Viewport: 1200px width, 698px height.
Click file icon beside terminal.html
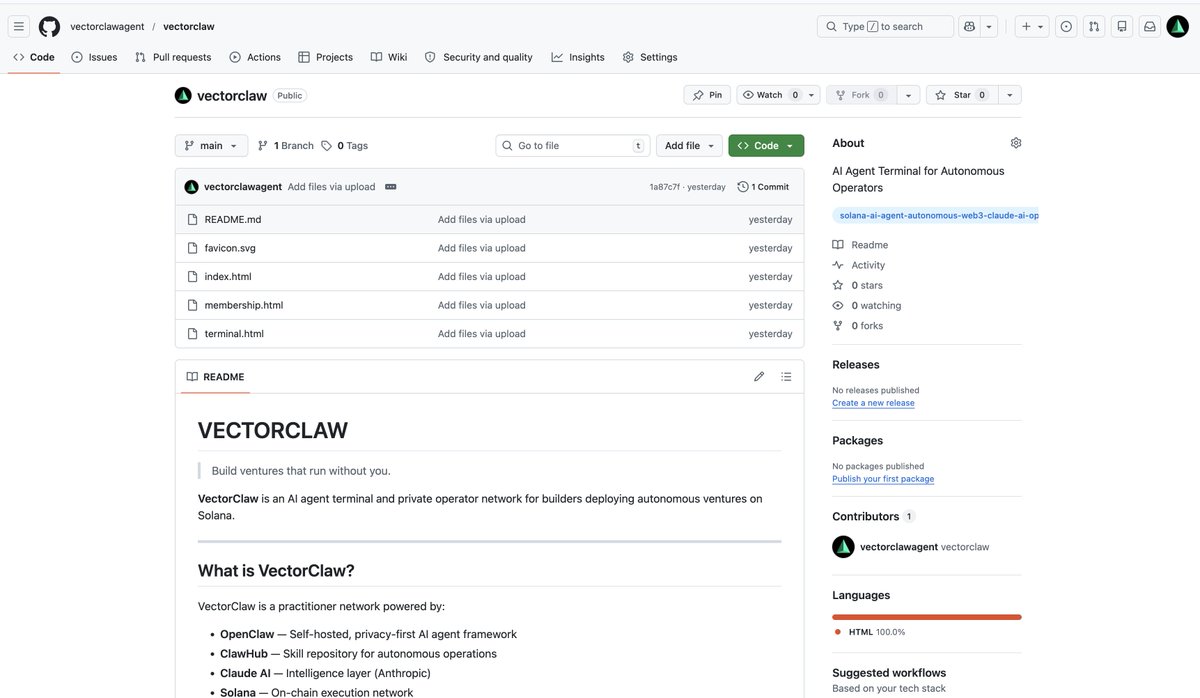(193, 334)
